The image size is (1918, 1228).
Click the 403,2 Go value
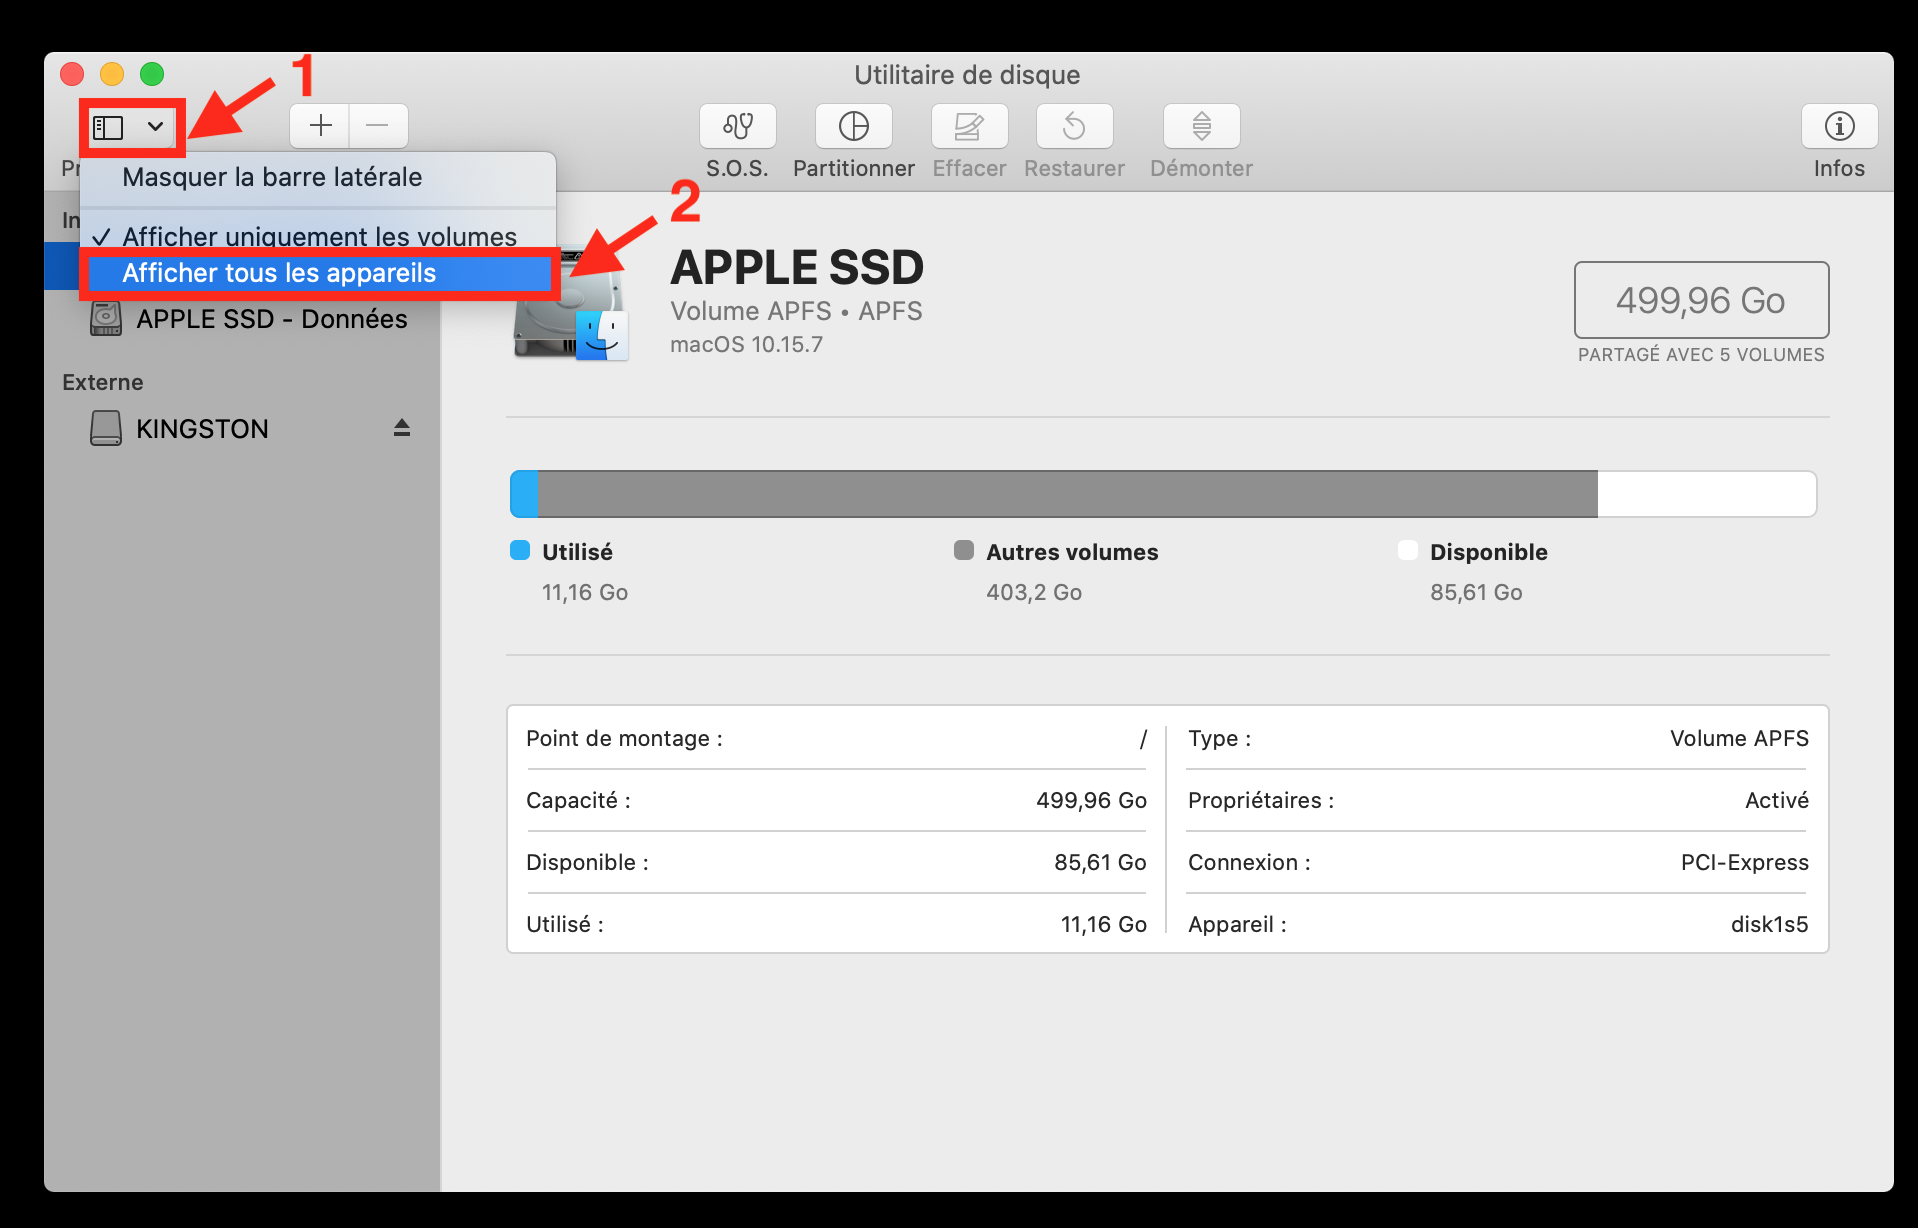click(1034, 592)
